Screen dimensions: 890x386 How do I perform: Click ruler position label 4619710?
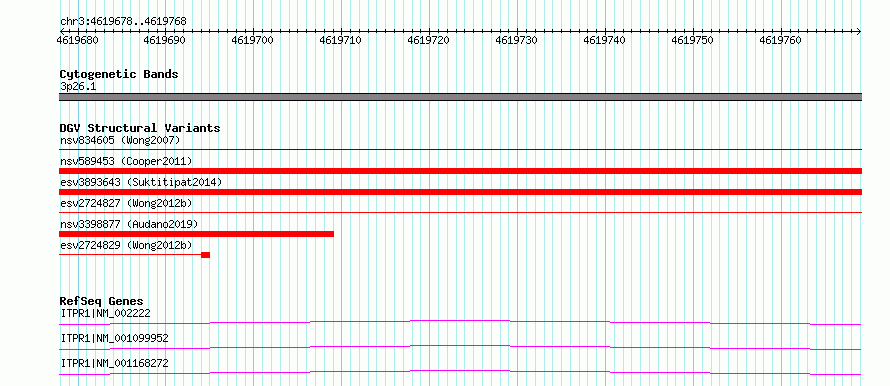(341, 40)
